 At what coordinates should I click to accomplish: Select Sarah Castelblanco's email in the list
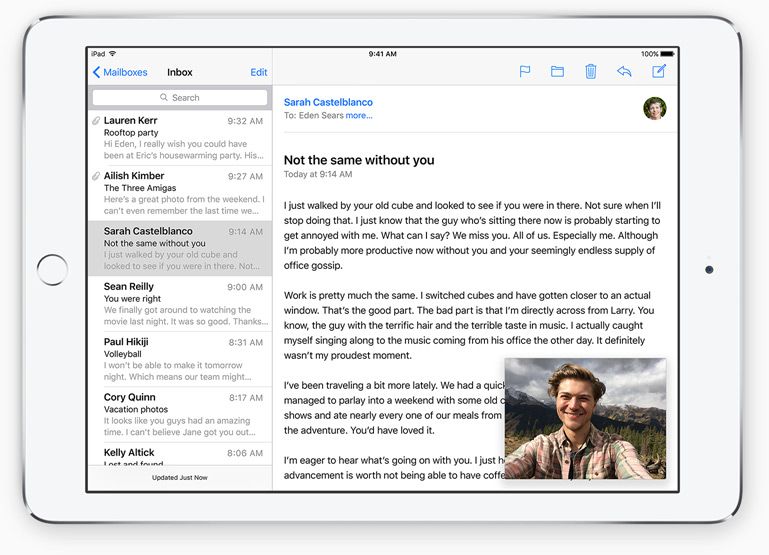click(180, 249)
